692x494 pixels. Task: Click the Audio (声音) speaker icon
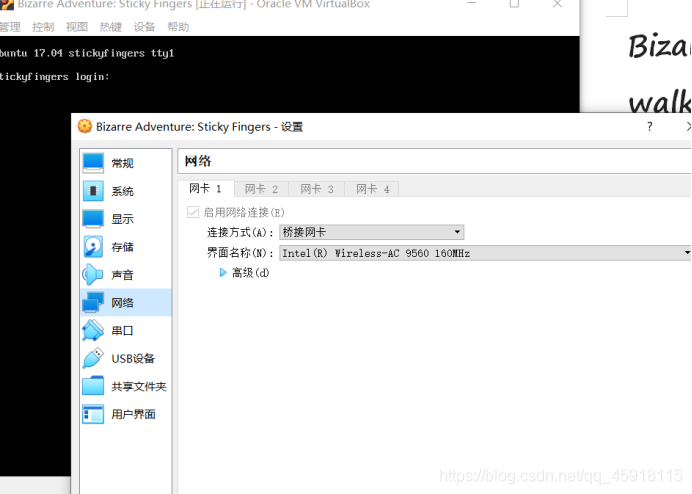coord(93,275)
